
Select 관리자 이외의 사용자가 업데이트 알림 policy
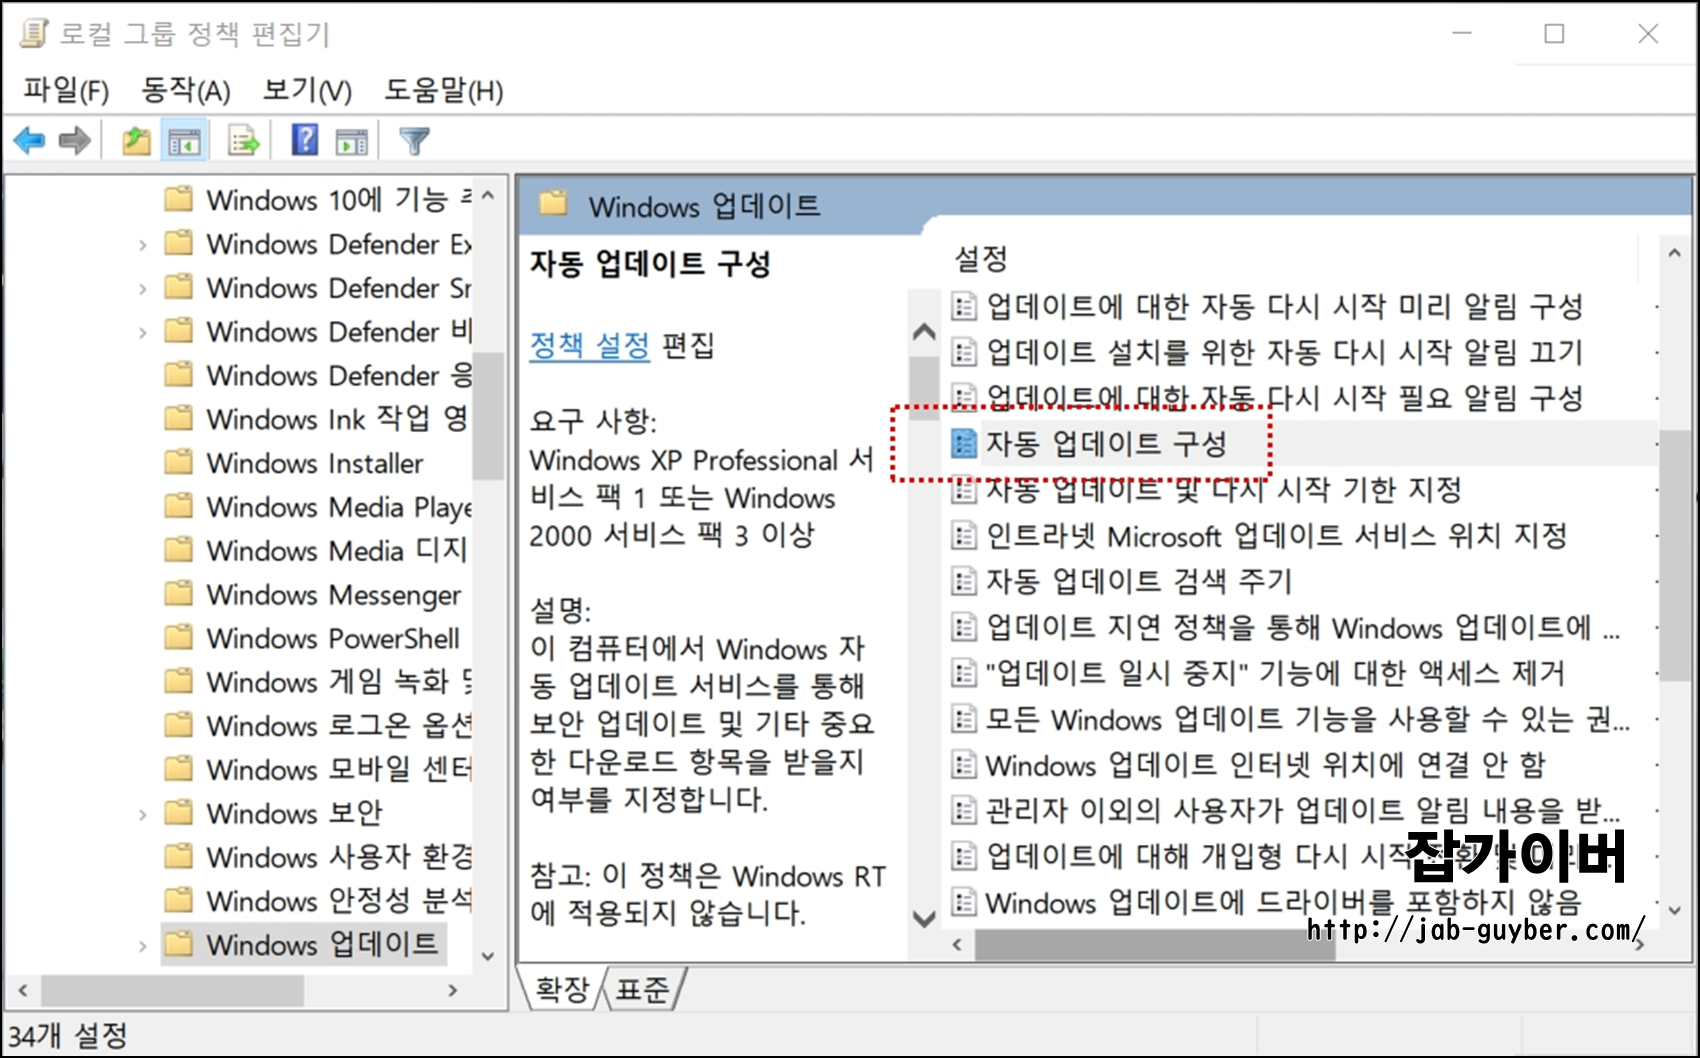point(1286,810)
